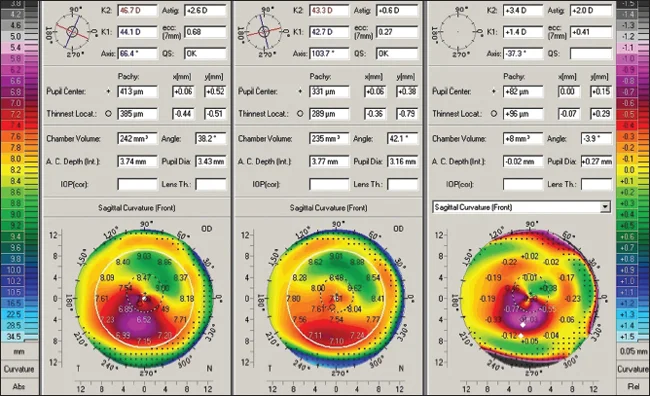Click the mm unit button on left scale
650x396 pixels.
click(x=19, y=351)
